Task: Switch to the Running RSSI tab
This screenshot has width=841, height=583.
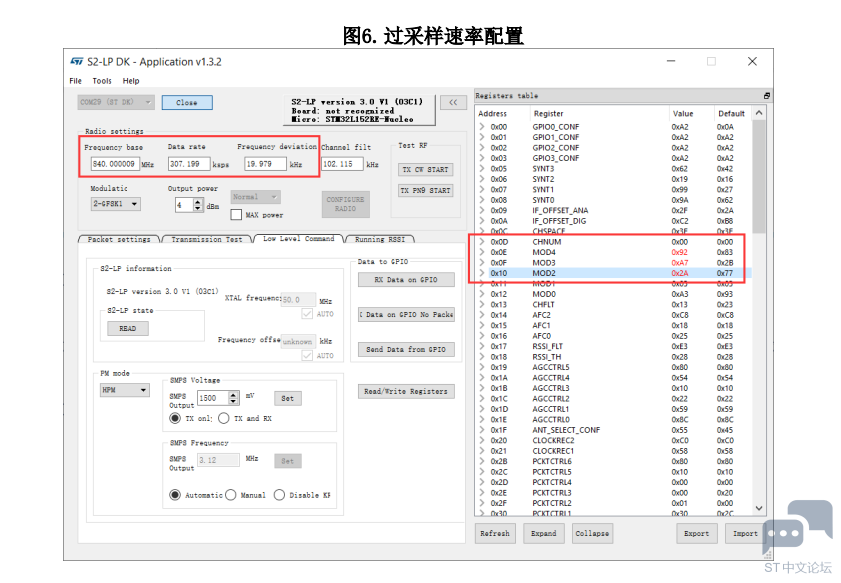Action: pos(380,239)
